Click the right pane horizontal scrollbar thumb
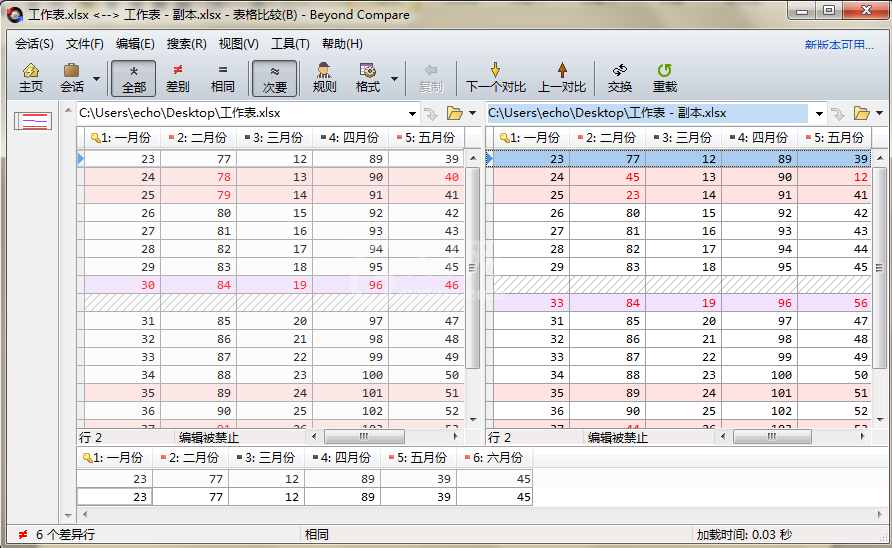This screenshot has height=548, width=892. 772,436
